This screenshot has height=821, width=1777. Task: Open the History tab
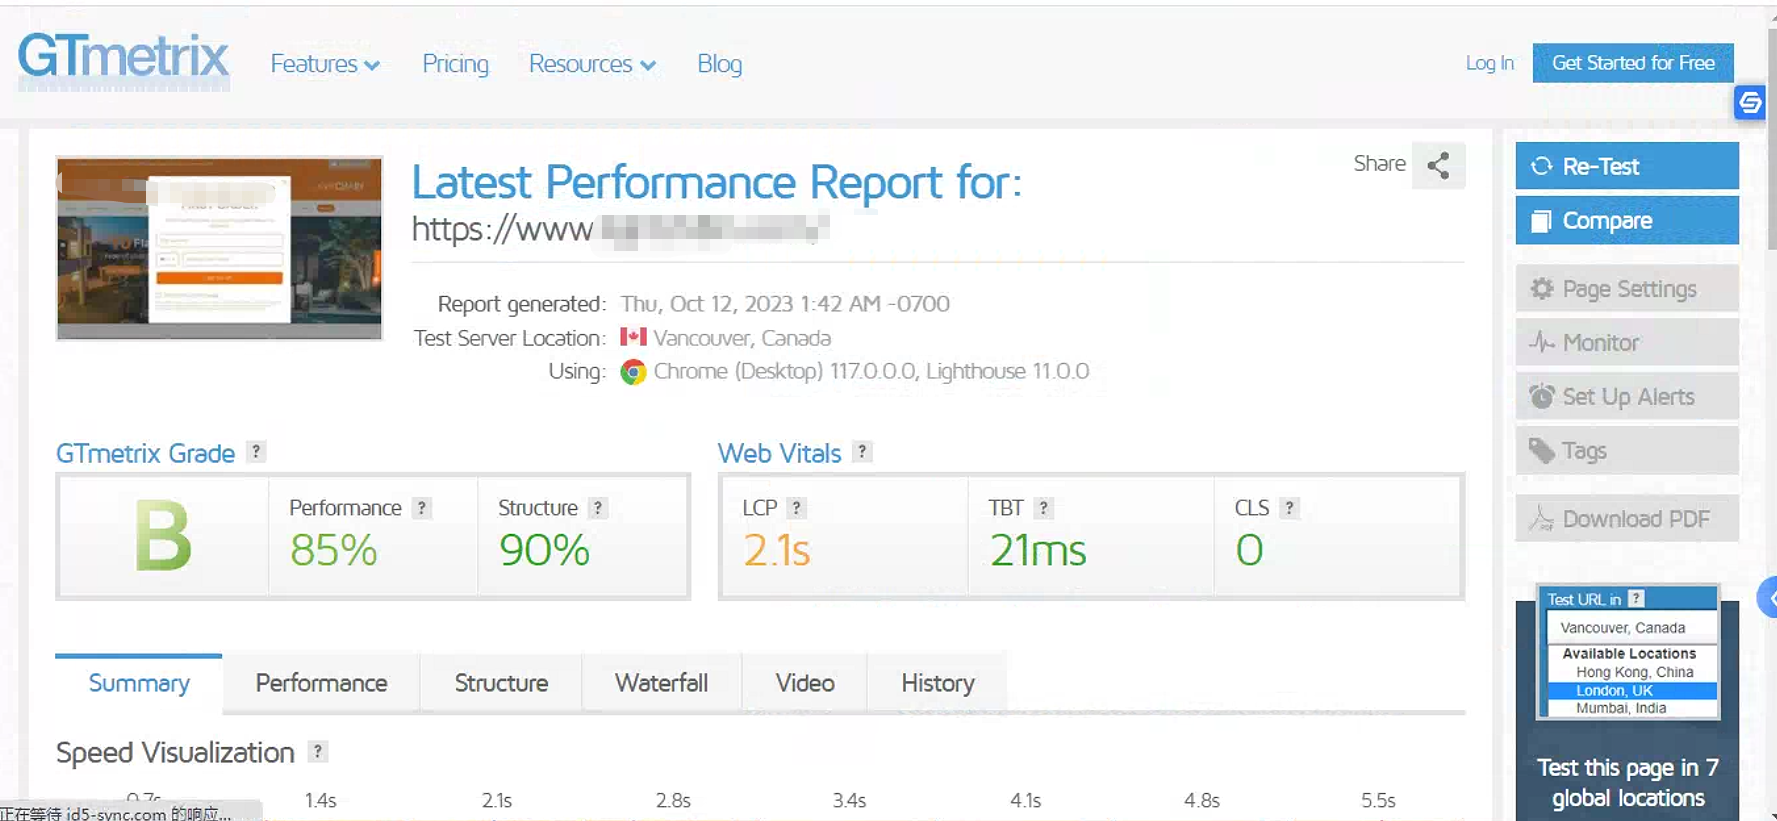tap(937, 683)
